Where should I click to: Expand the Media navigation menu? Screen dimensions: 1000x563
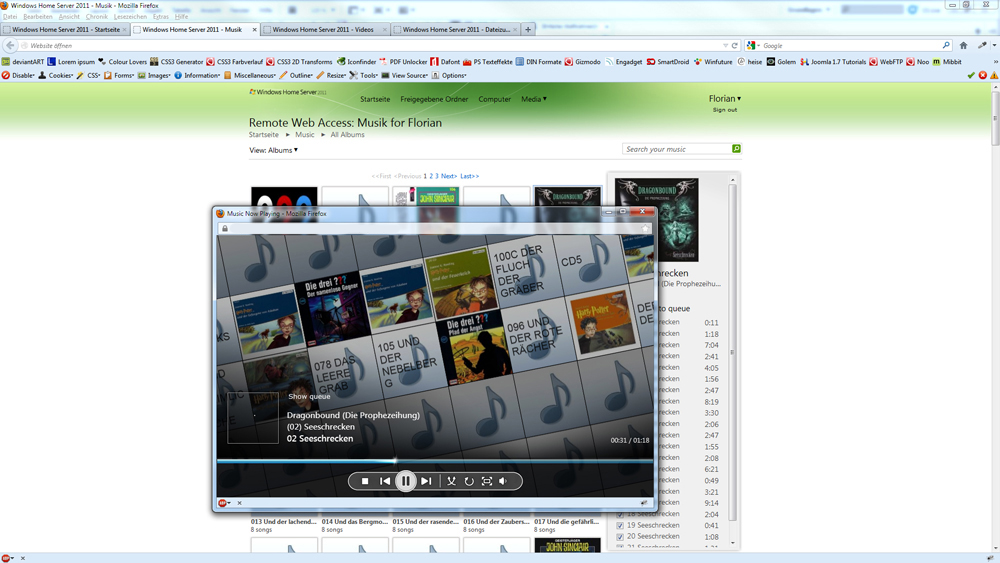pyautogui.click(x=534, y=99)
